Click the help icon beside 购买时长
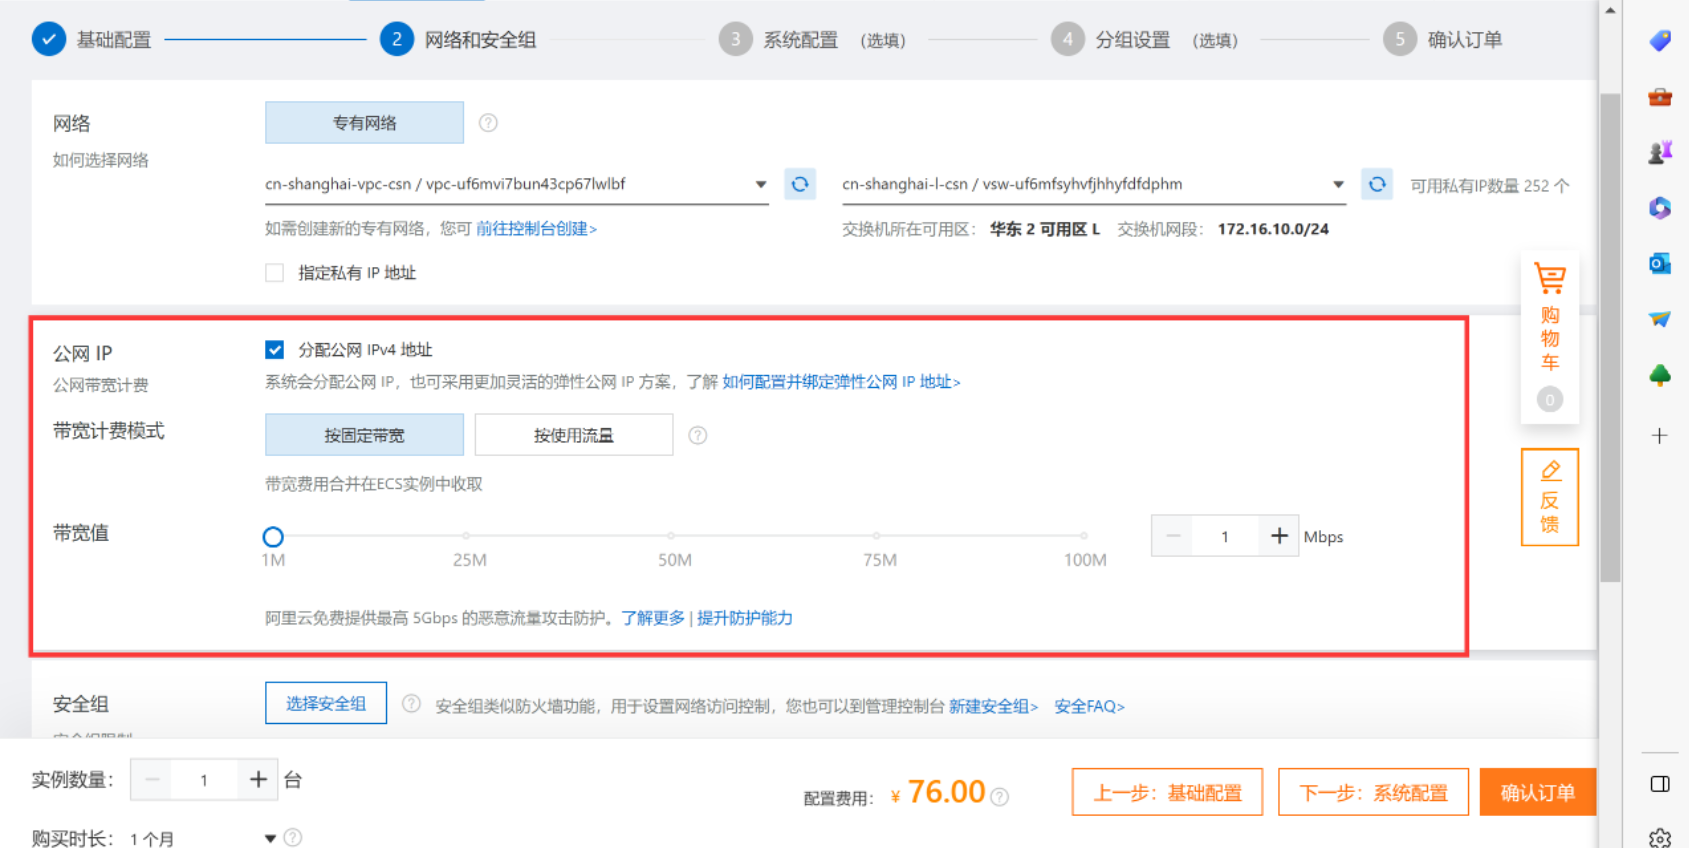 pos(293,838)
